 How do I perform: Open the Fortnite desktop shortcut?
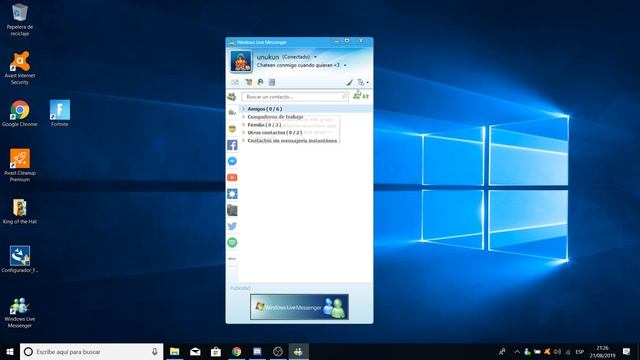[x=60, y=113]
